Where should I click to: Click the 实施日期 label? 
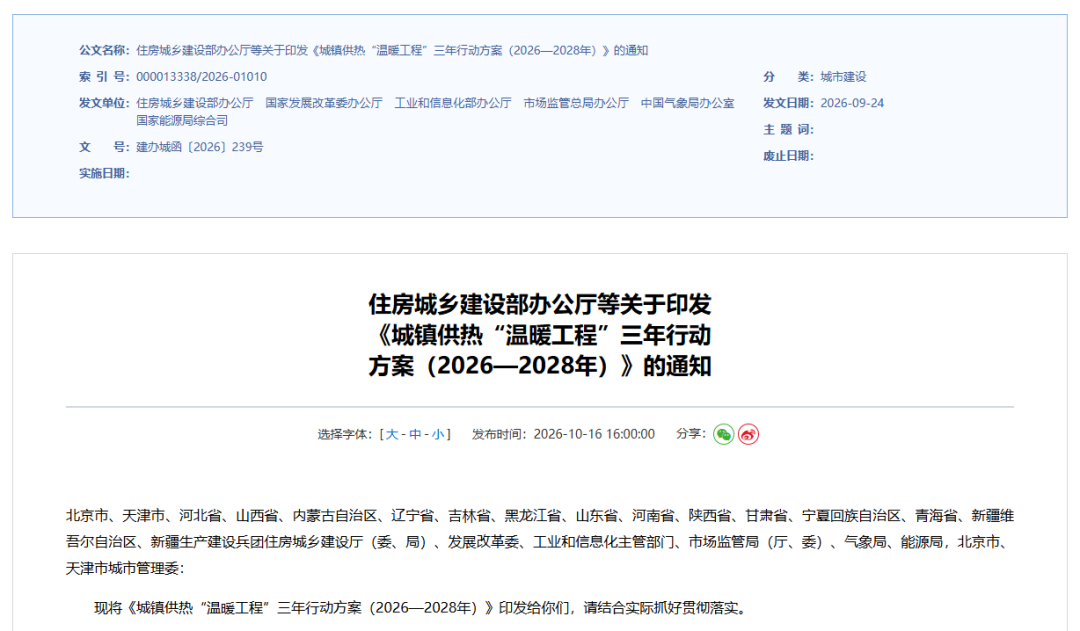pyautogui.click(x=104, y=174)
